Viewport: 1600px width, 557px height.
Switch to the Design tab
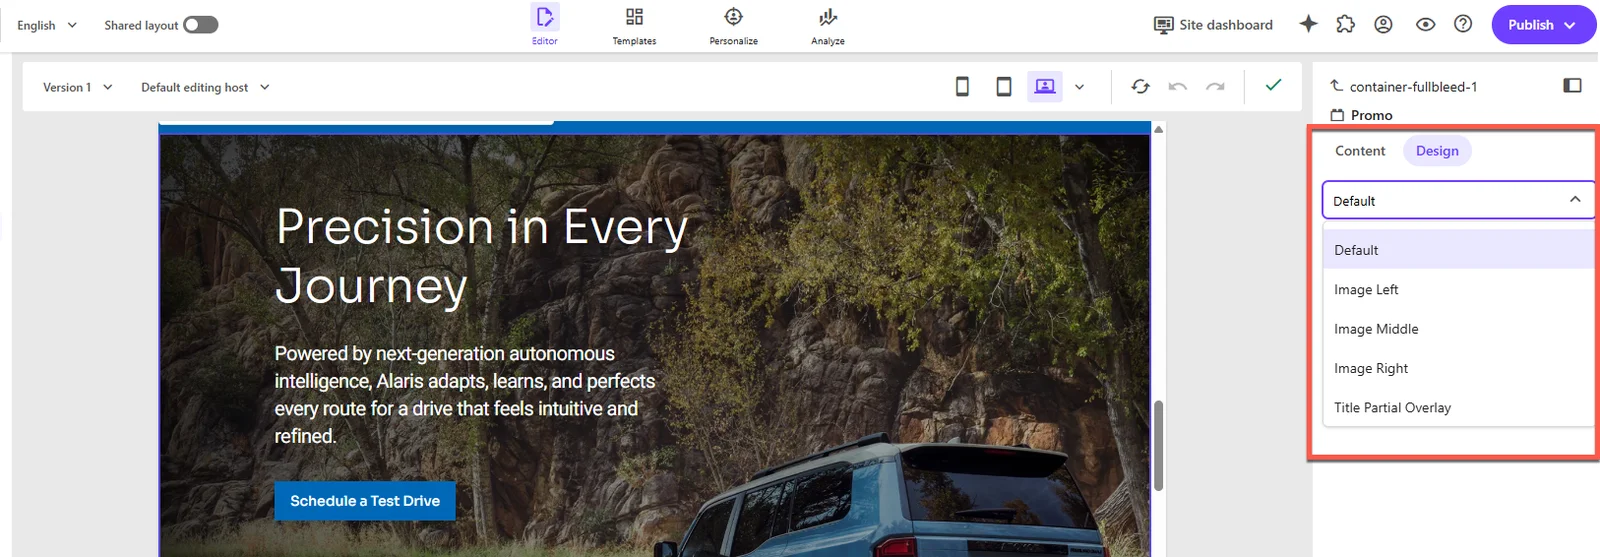1437,151
